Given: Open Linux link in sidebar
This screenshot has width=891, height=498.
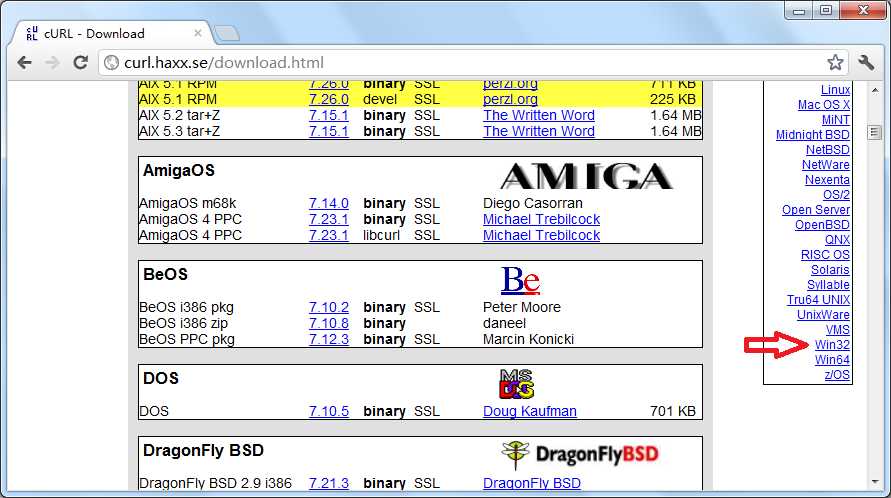Looking at the screenshot, I should click(835, 90).
